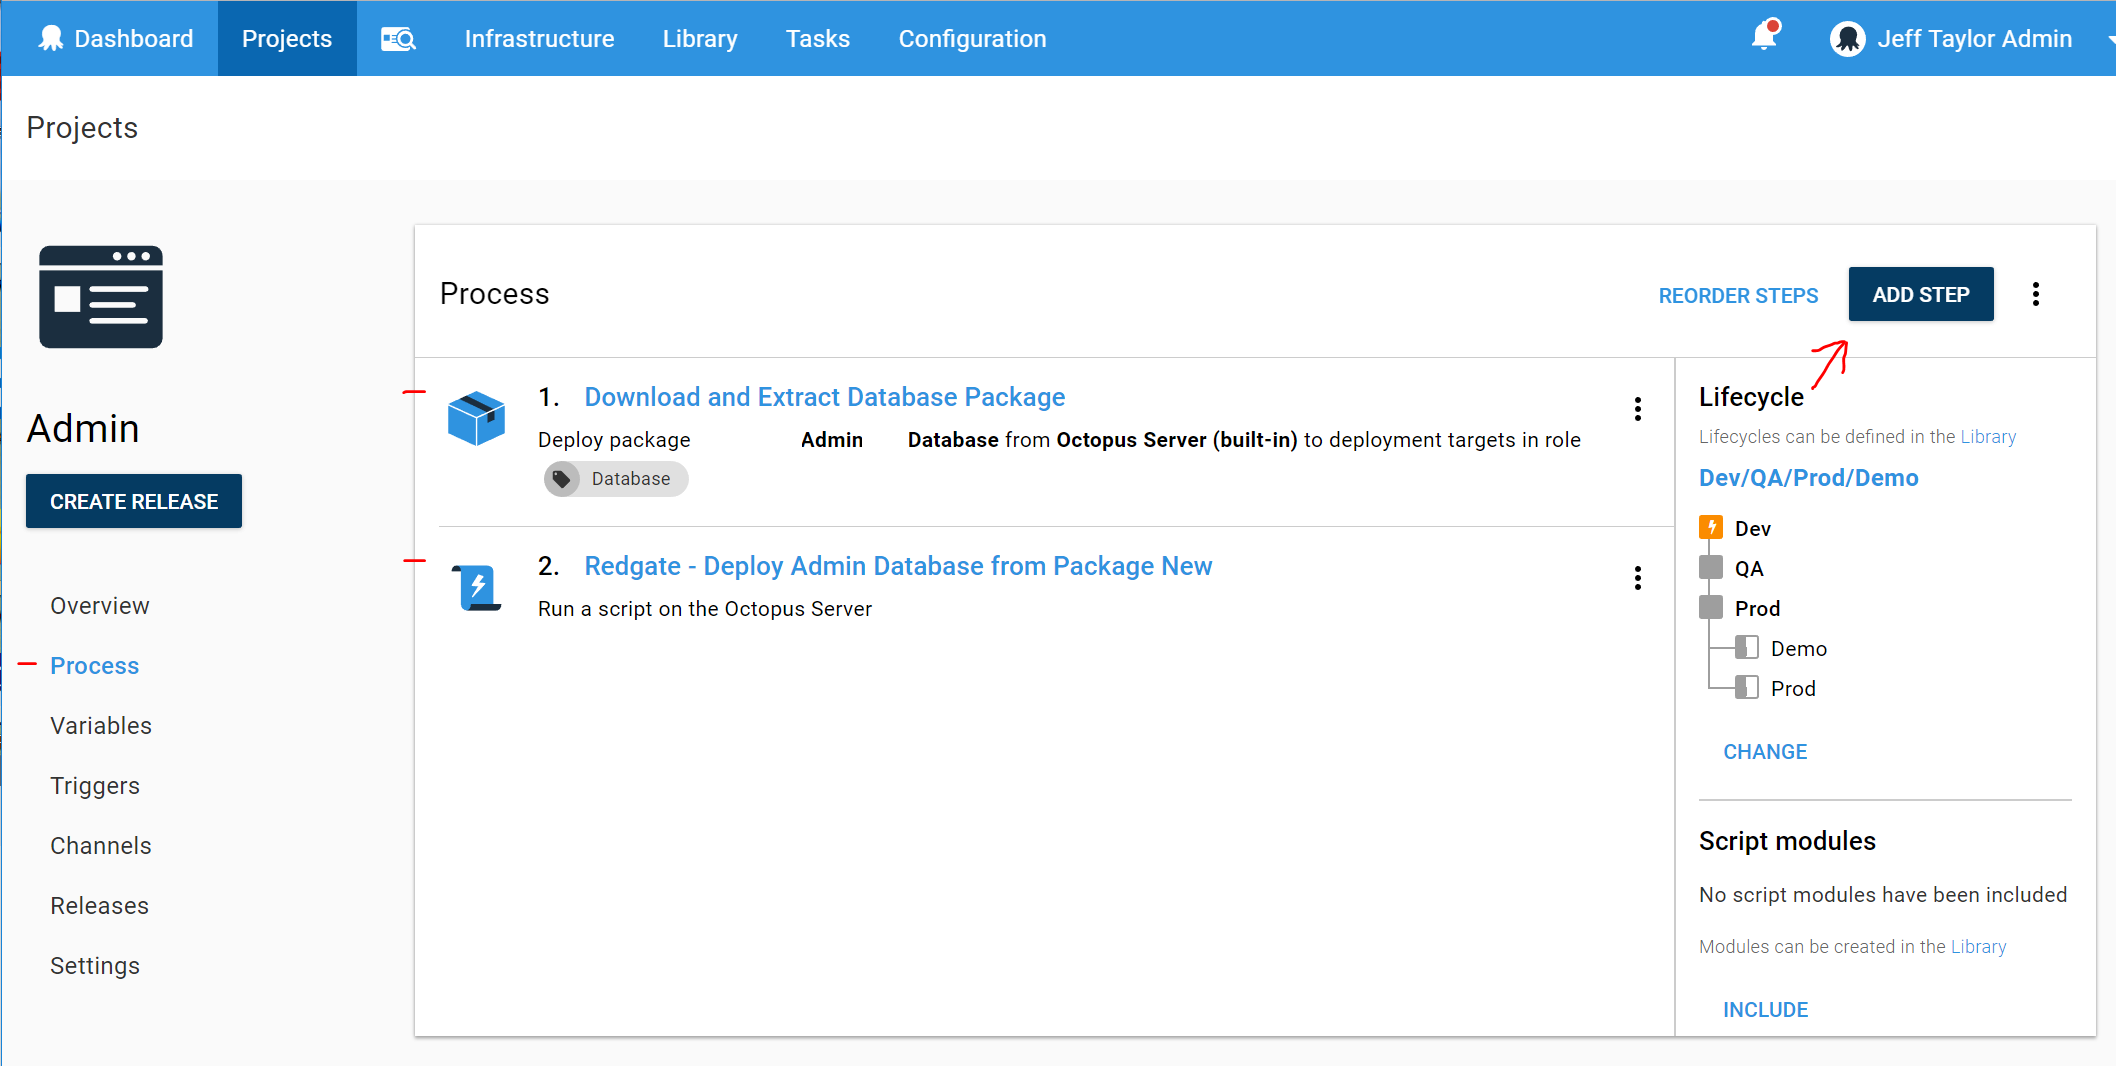Click the Octopus logo beside Dashboard
The image size is (2116, 1066).
(51, 38)
